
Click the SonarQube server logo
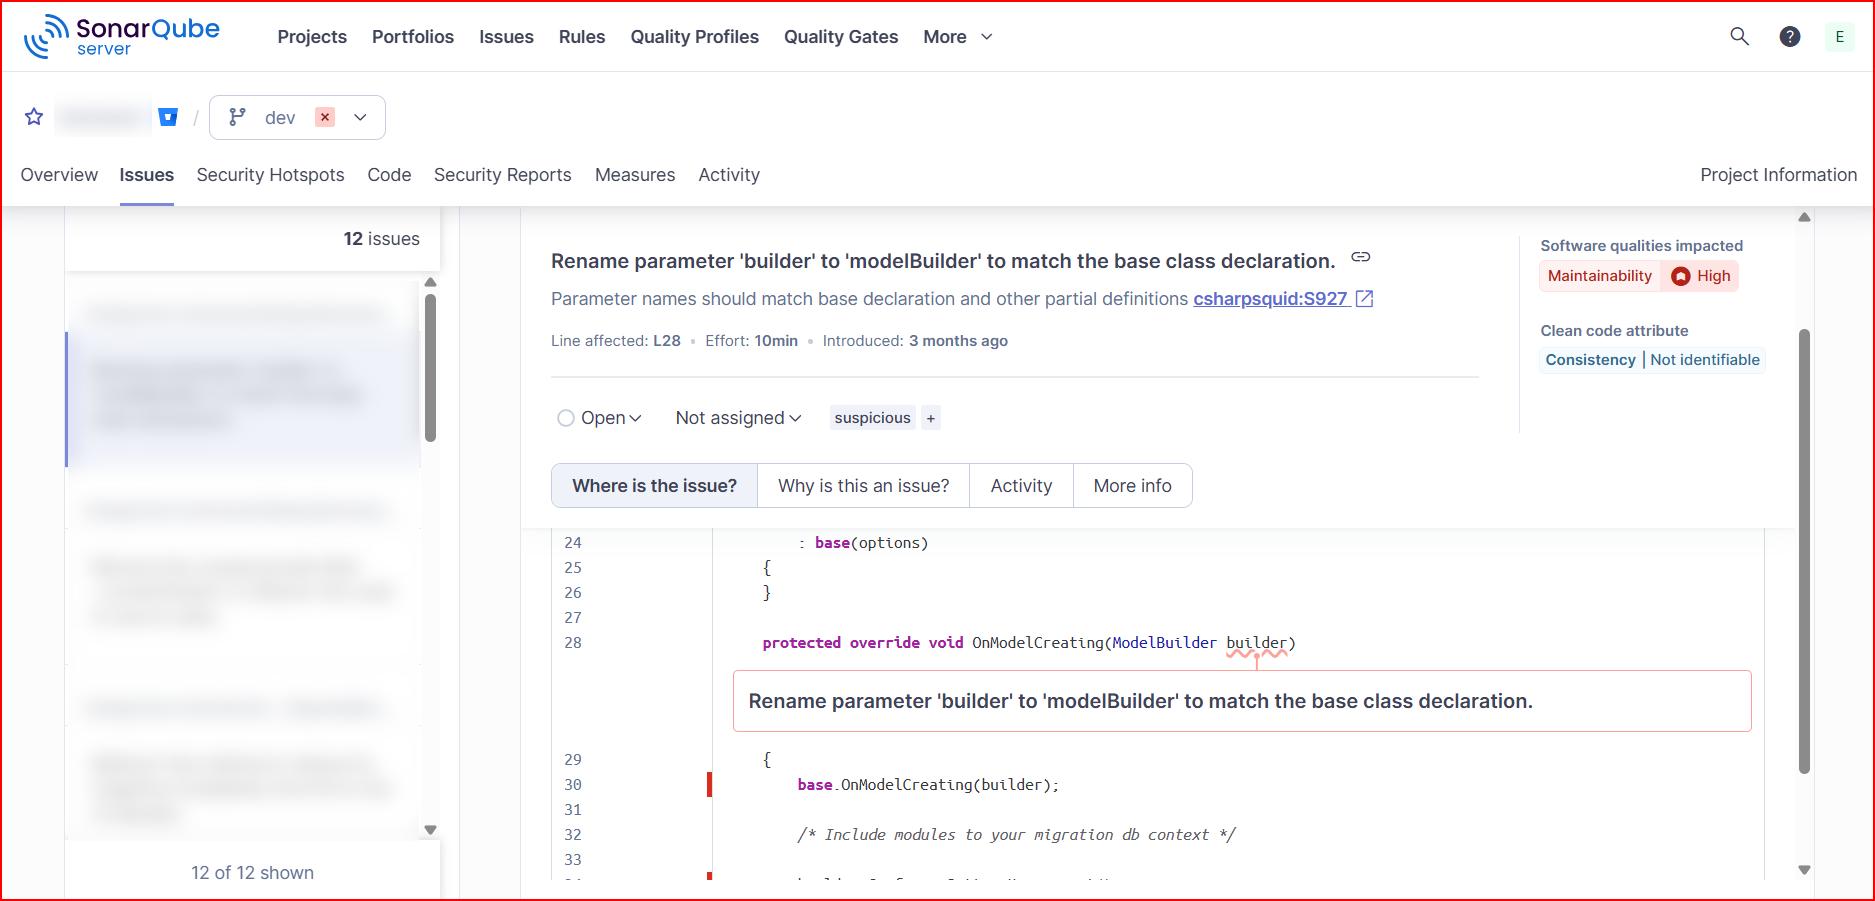click(121, 36)
